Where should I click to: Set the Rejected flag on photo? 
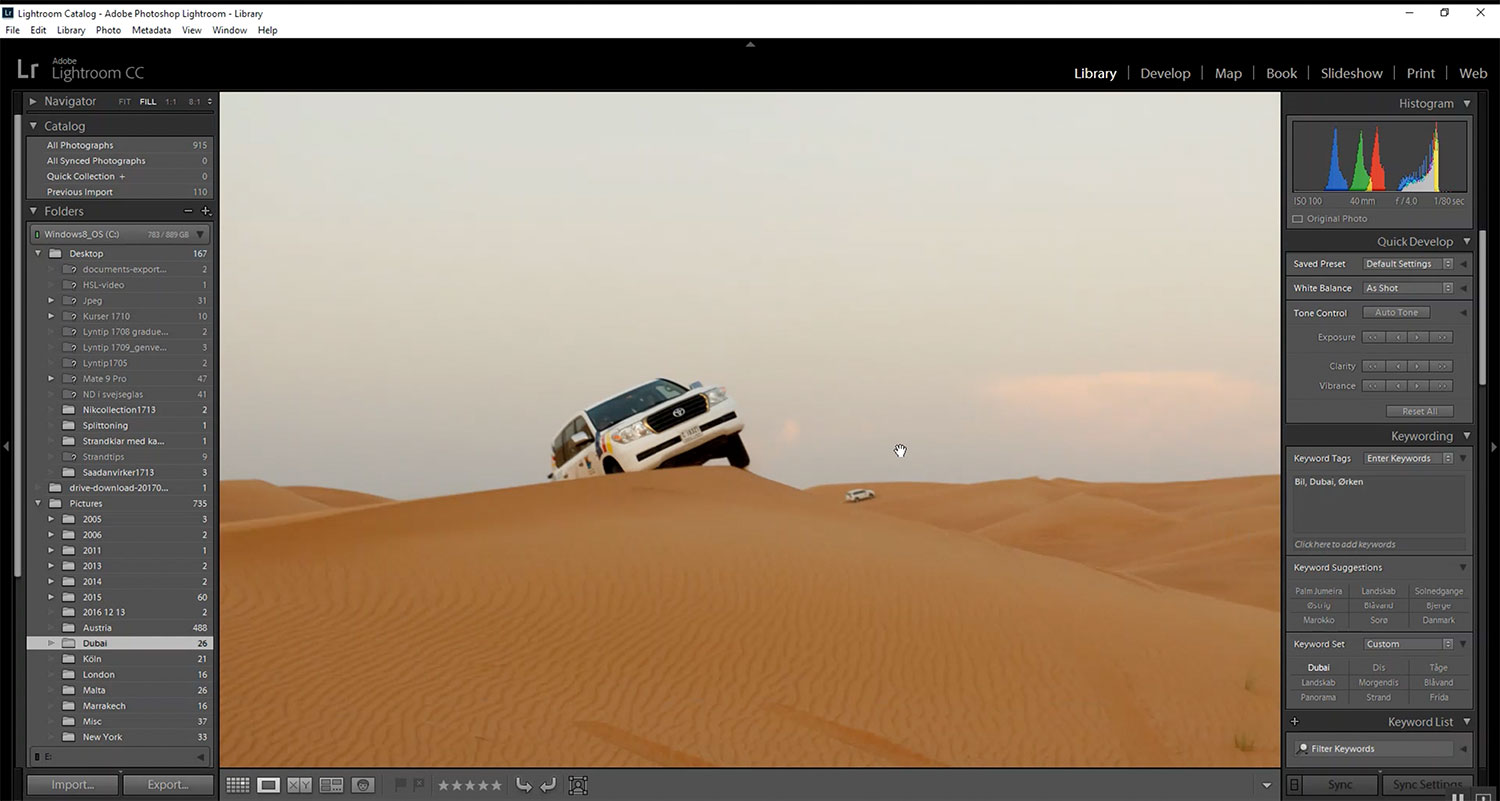point(419,785)
